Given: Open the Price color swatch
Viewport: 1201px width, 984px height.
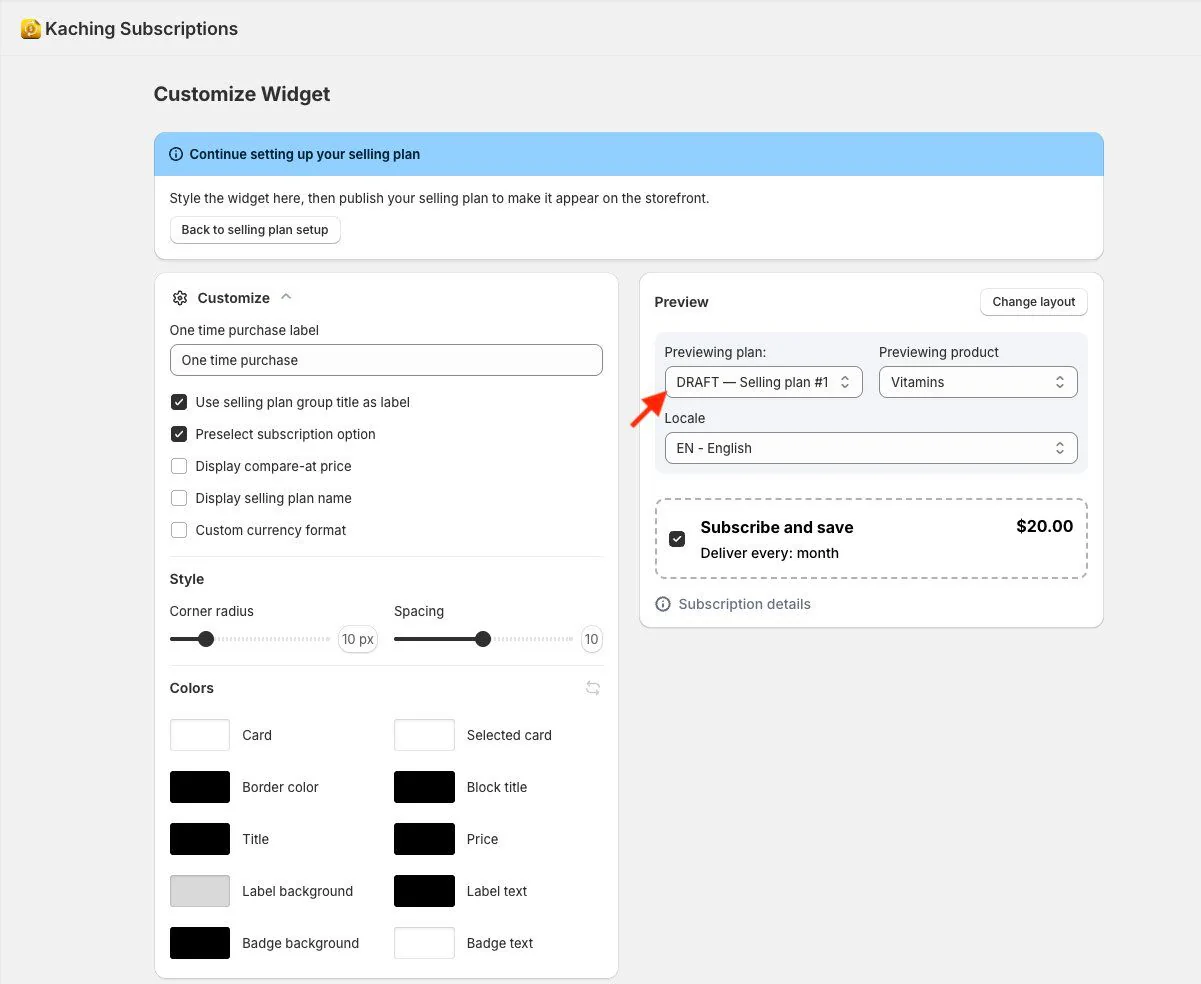Looking at the screenshot, I should pos(424,839).
